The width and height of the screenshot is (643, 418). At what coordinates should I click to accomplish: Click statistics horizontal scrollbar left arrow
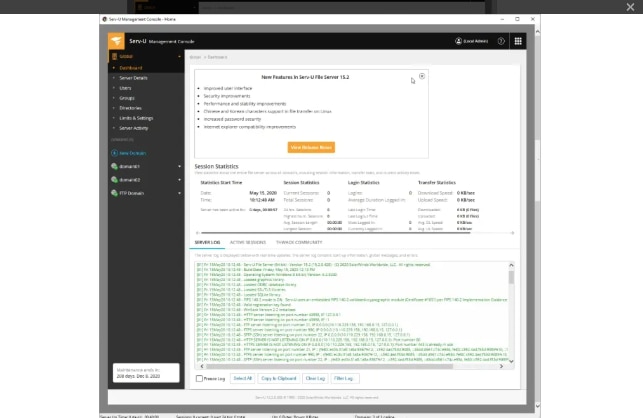pyautogui.click(x=198, y=233)
